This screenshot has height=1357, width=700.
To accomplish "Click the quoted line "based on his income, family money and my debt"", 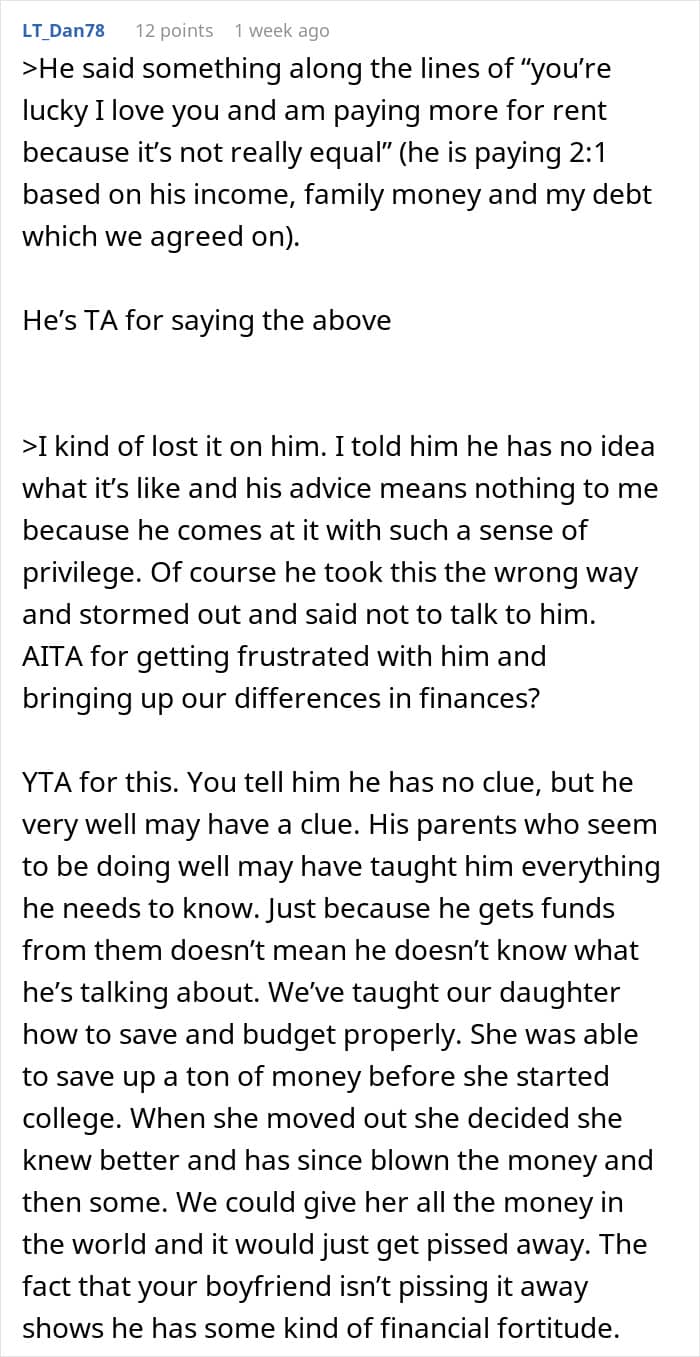I will click(x=336, y=196).
